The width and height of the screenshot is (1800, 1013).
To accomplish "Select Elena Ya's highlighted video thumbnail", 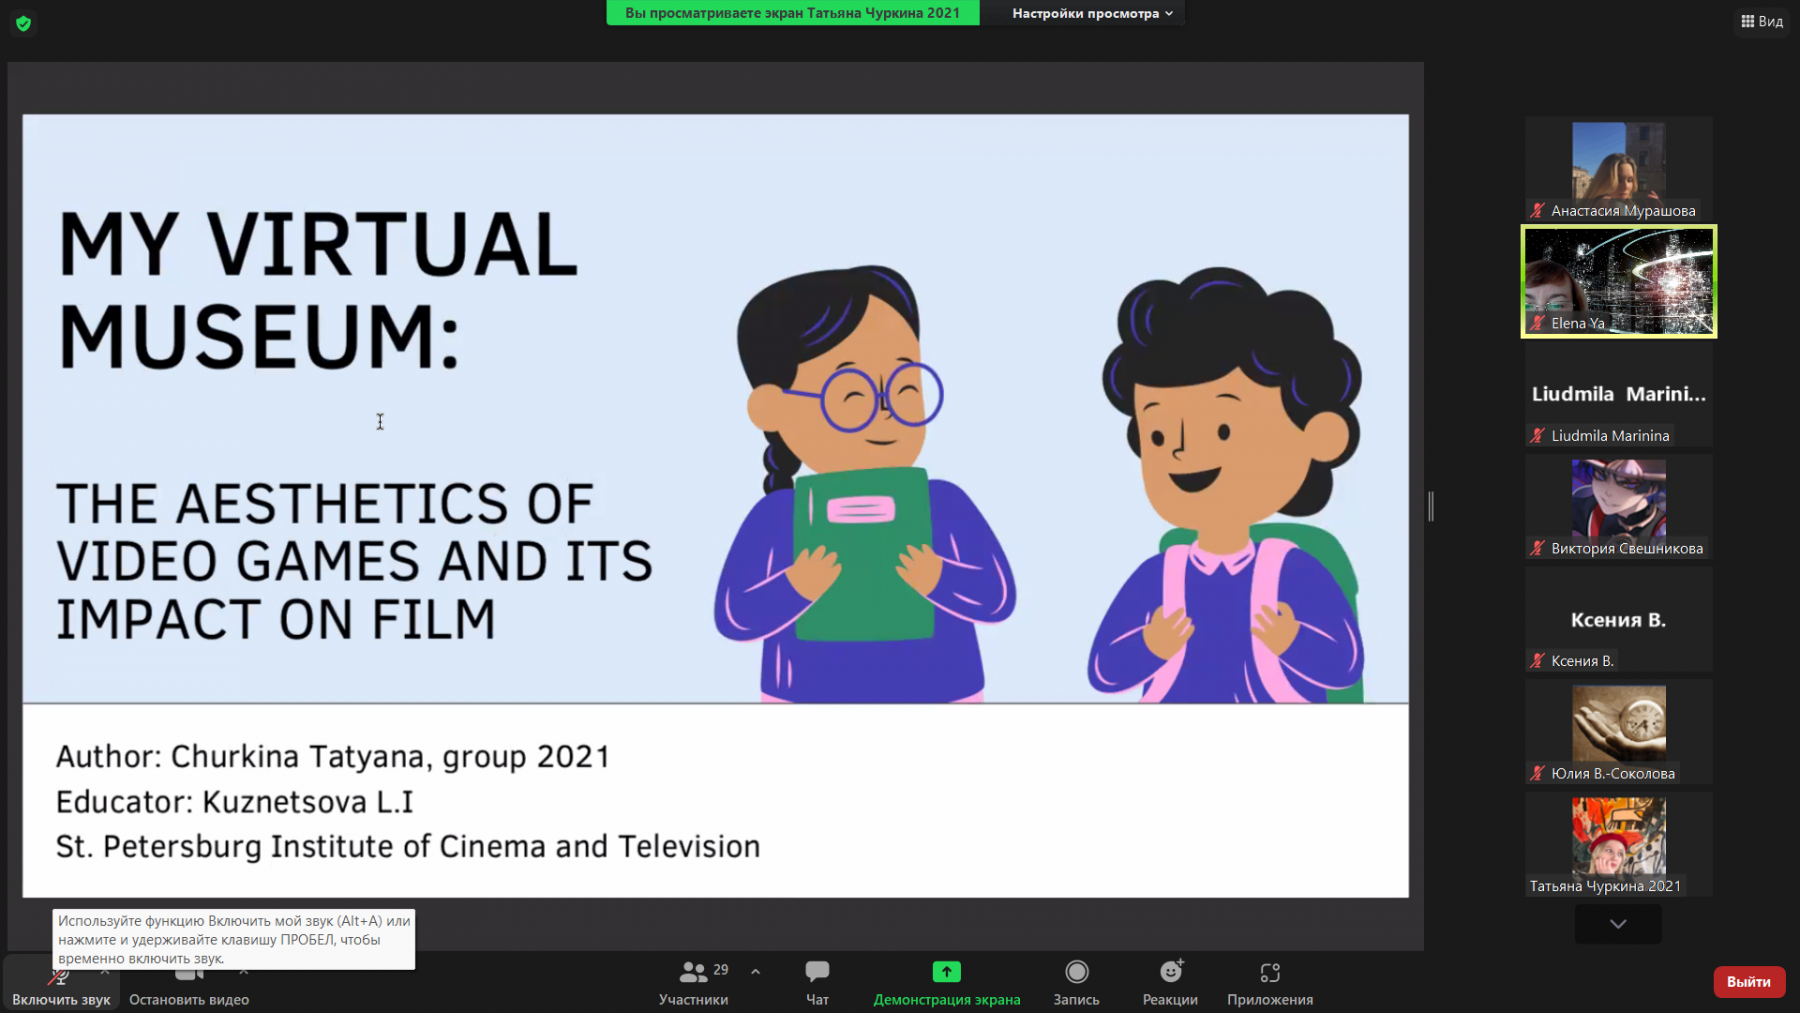I will tap(1619, 281).
